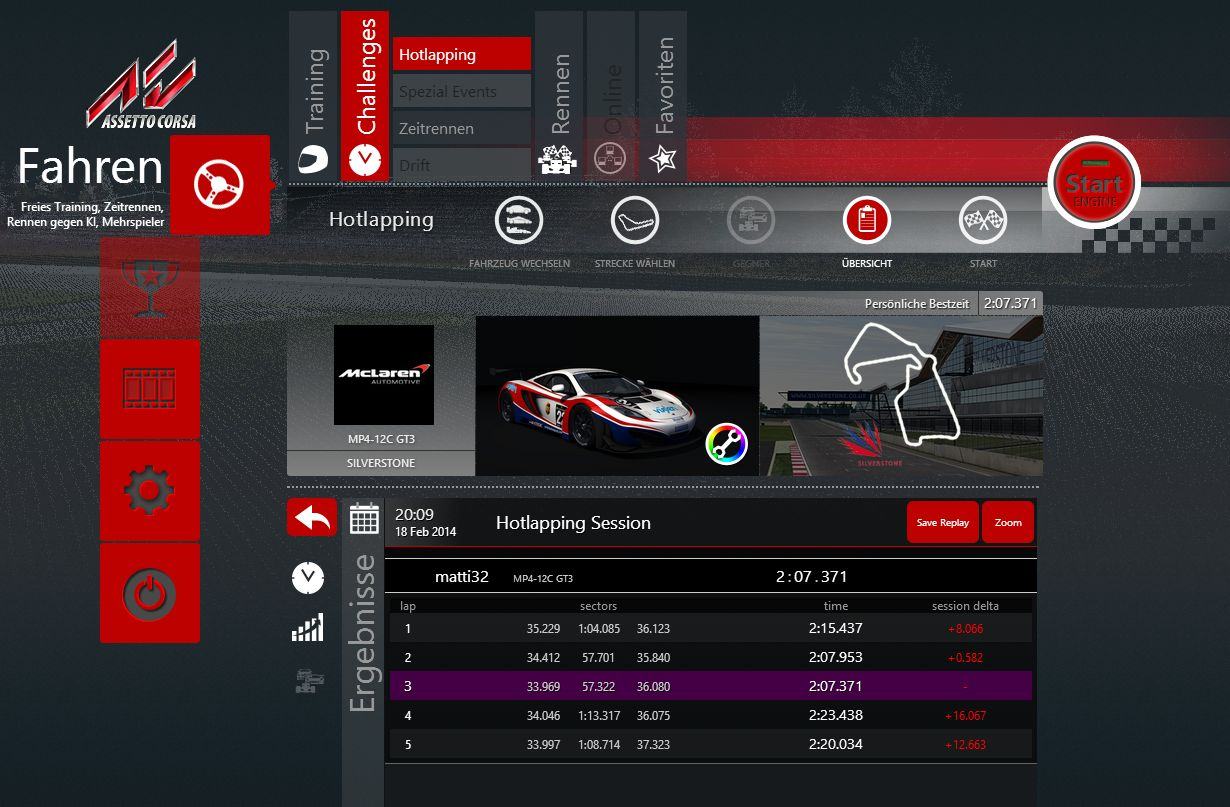Screen dimensions: 1230x807
Task: Select the Hotlapping menu item
Action: pyautogui.click(x=462, y=55)
